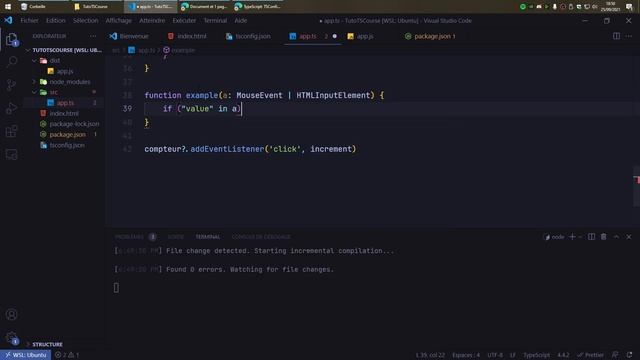Open the Edition menu
The image size is (640, 360).
click(56, 20)
